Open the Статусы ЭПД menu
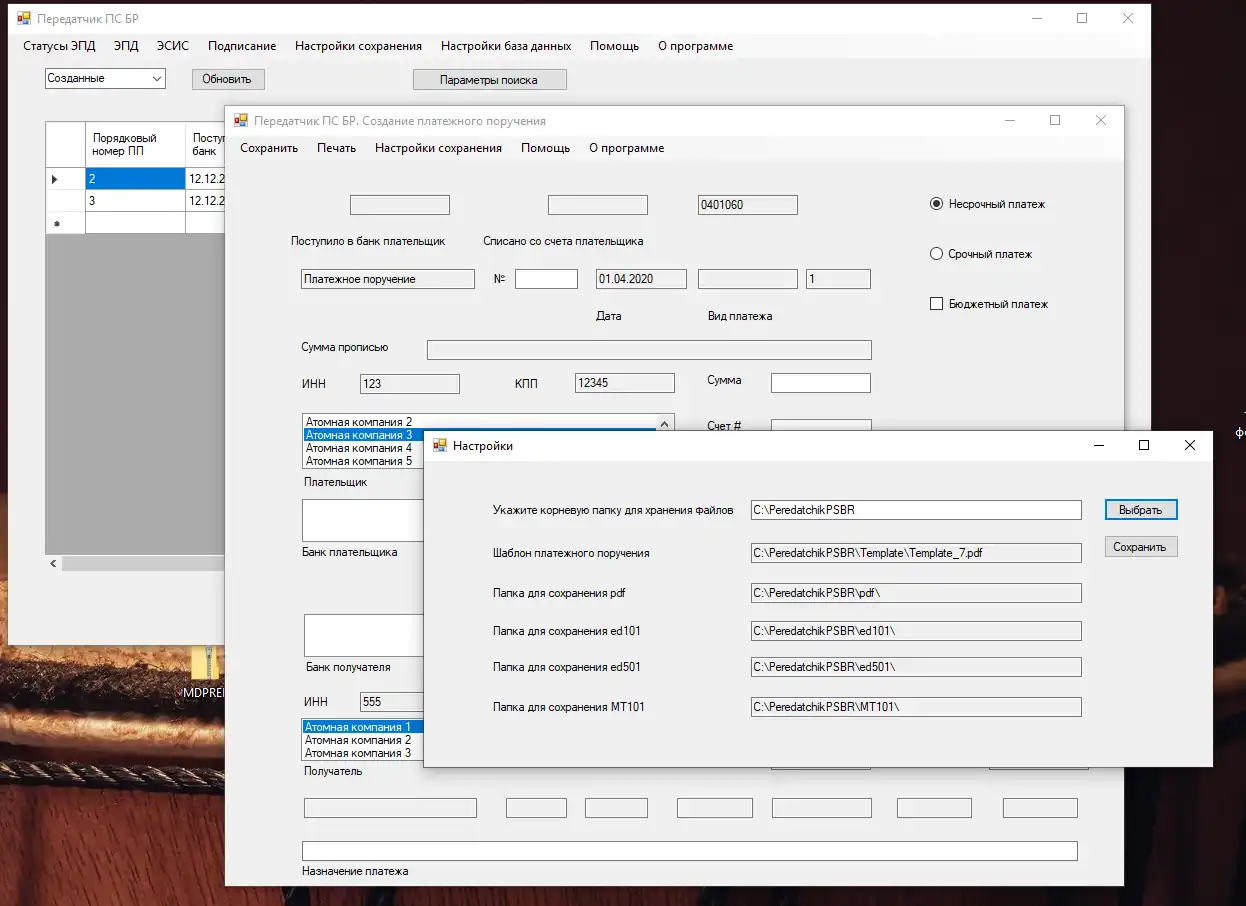 pyautogui.click(x=59, y=46)
